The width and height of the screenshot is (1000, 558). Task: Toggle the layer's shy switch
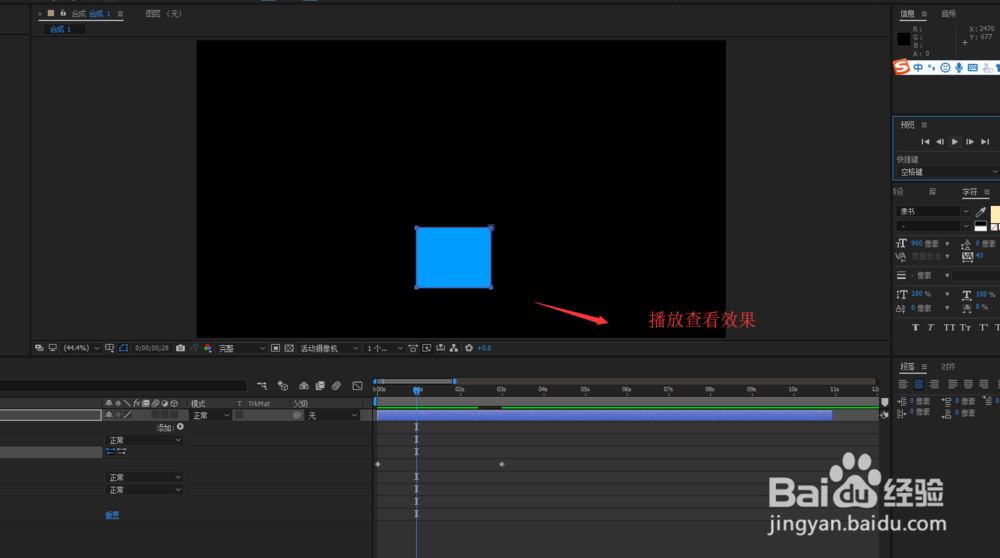coord(109,415)
